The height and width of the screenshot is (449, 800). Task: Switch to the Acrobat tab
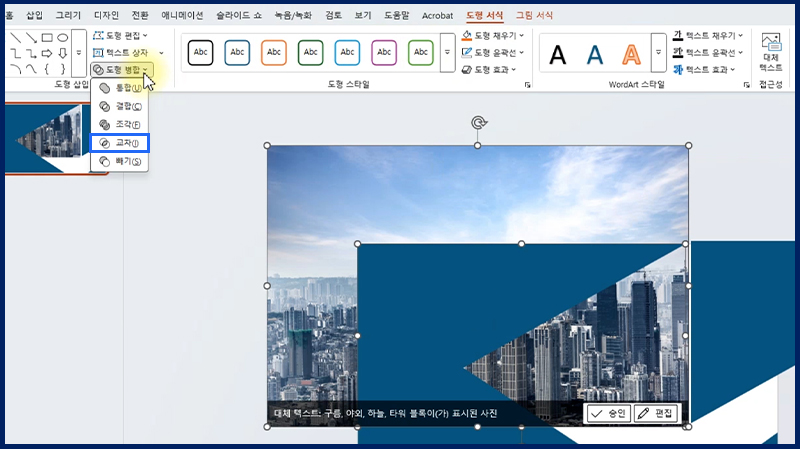pyautogui.click(x=437, y=16)
